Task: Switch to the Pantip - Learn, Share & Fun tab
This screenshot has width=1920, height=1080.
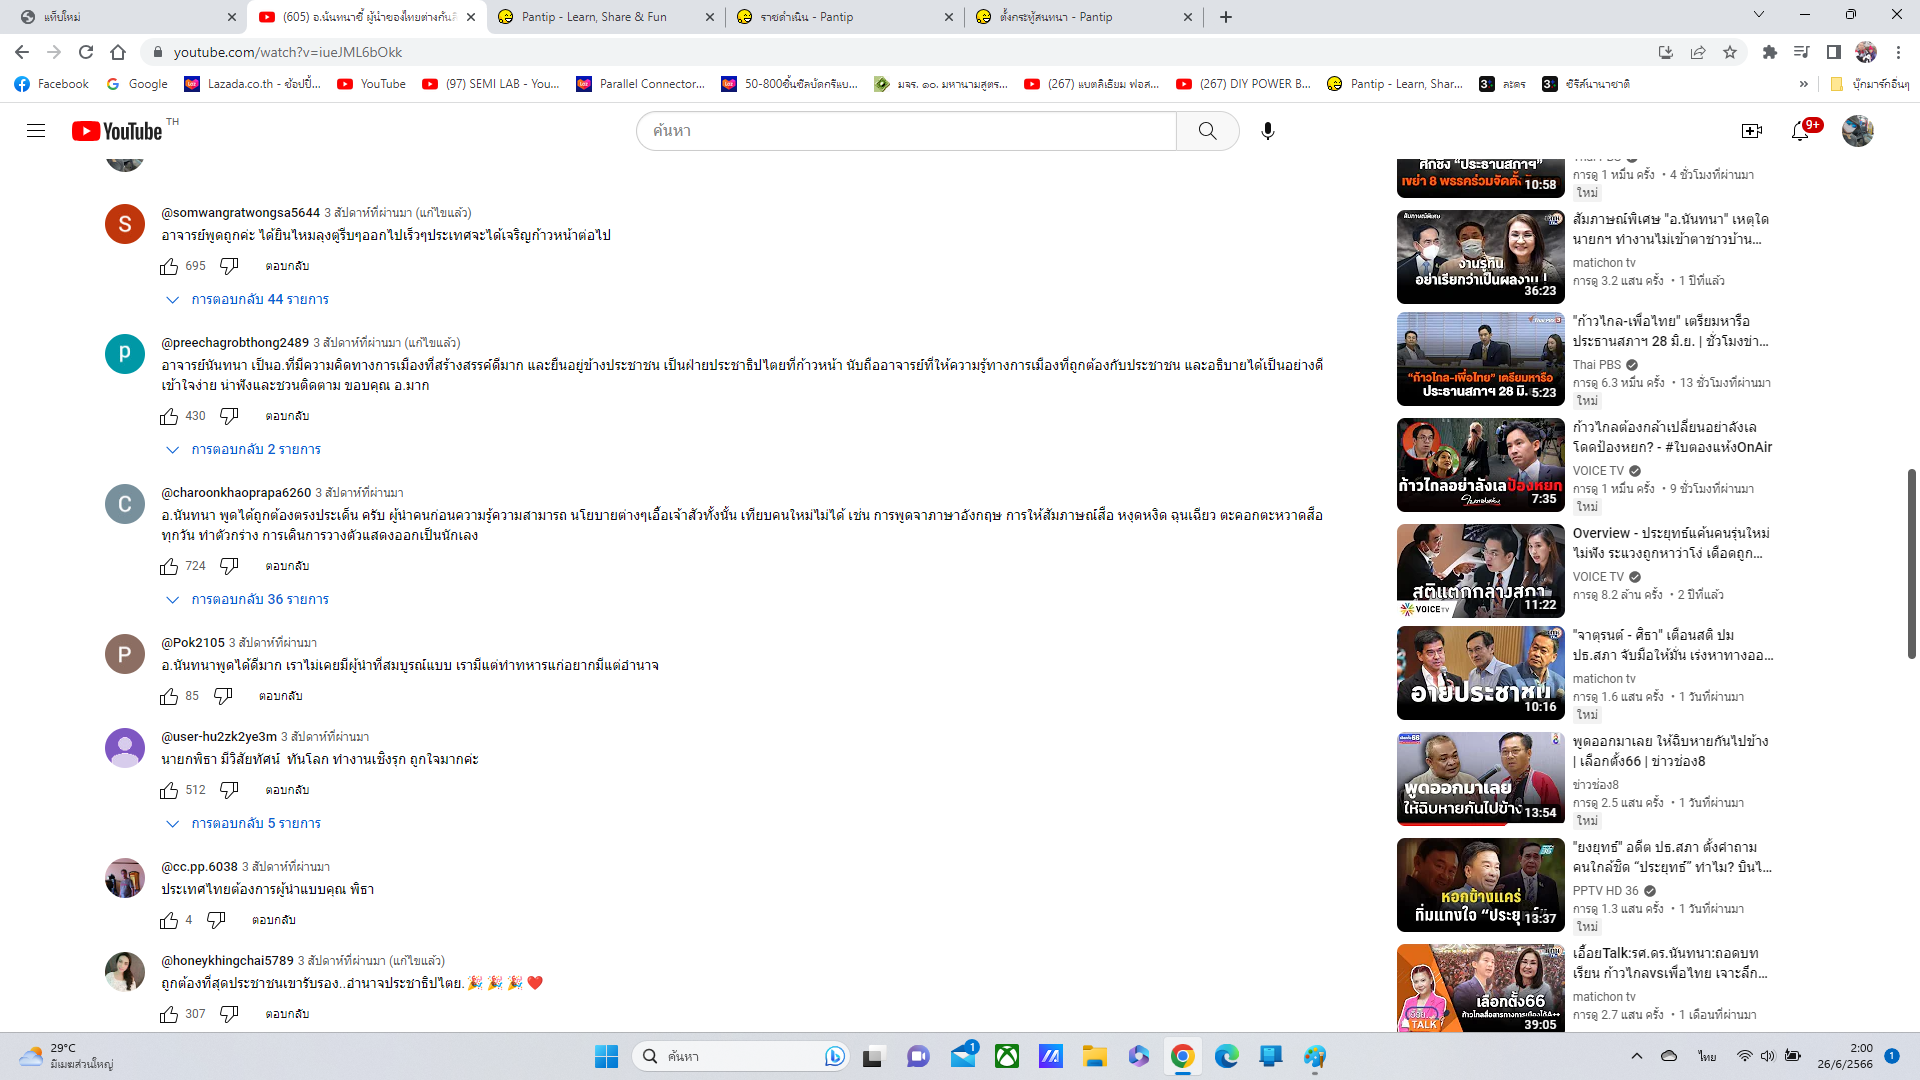Action: tap(606, 17)
